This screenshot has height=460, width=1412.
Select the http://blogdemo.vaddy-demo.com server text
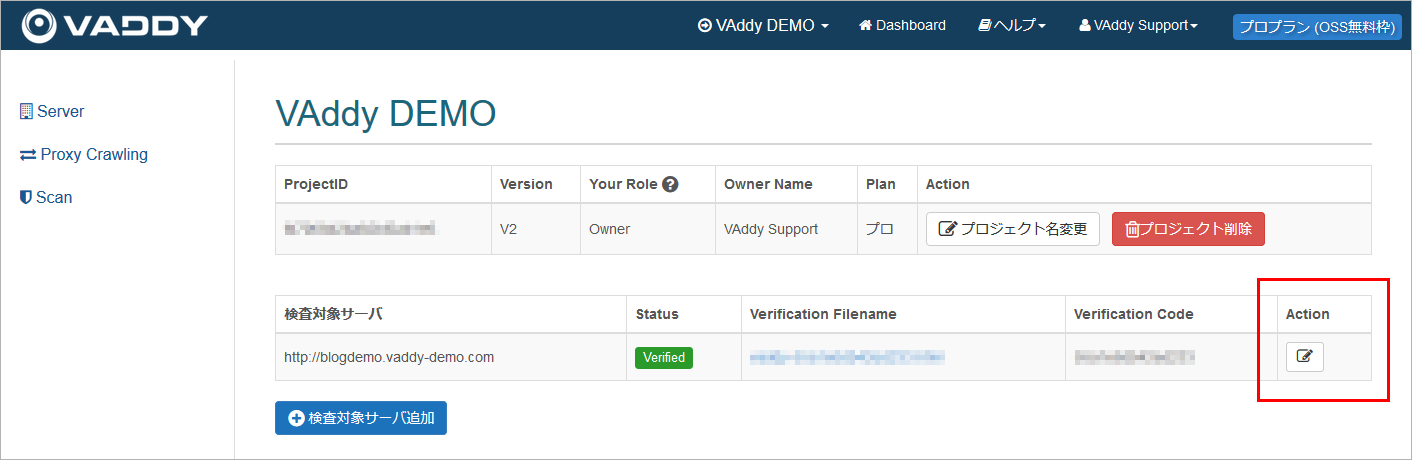[x=389, y=356]
